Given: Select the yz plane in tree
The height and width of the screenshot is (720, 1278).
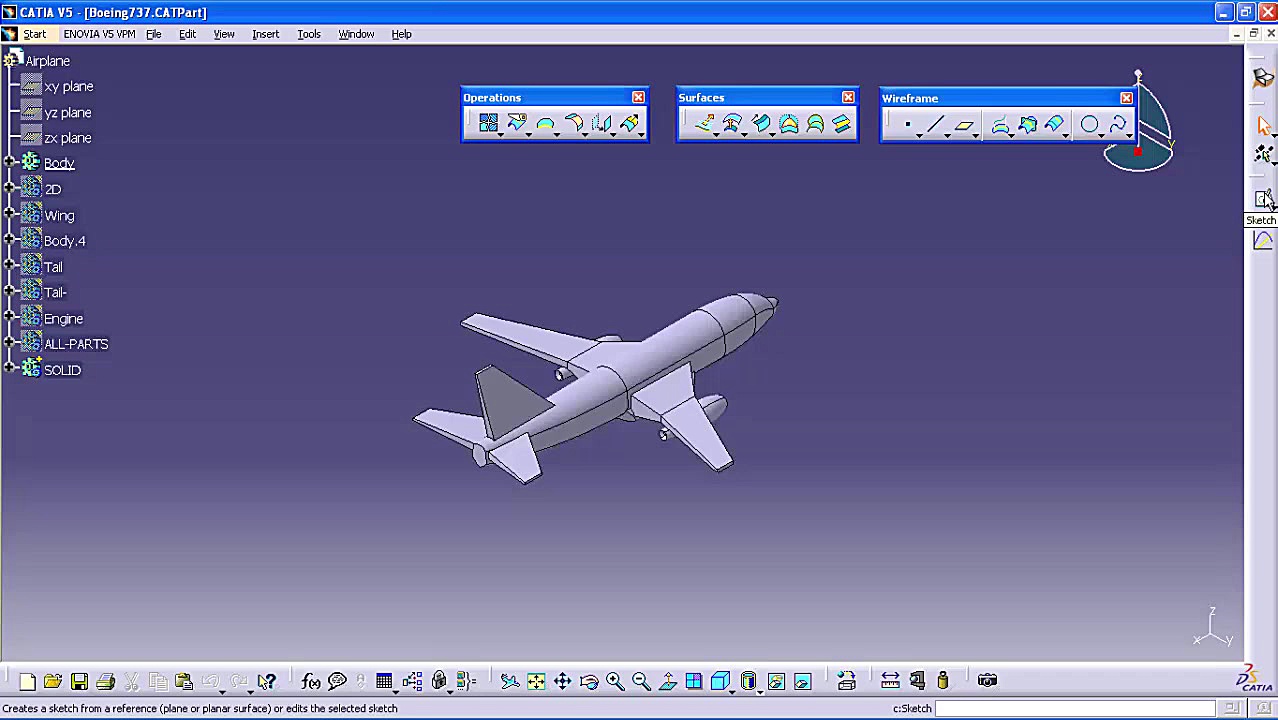Looking at the screenshot, I should 67,112.
